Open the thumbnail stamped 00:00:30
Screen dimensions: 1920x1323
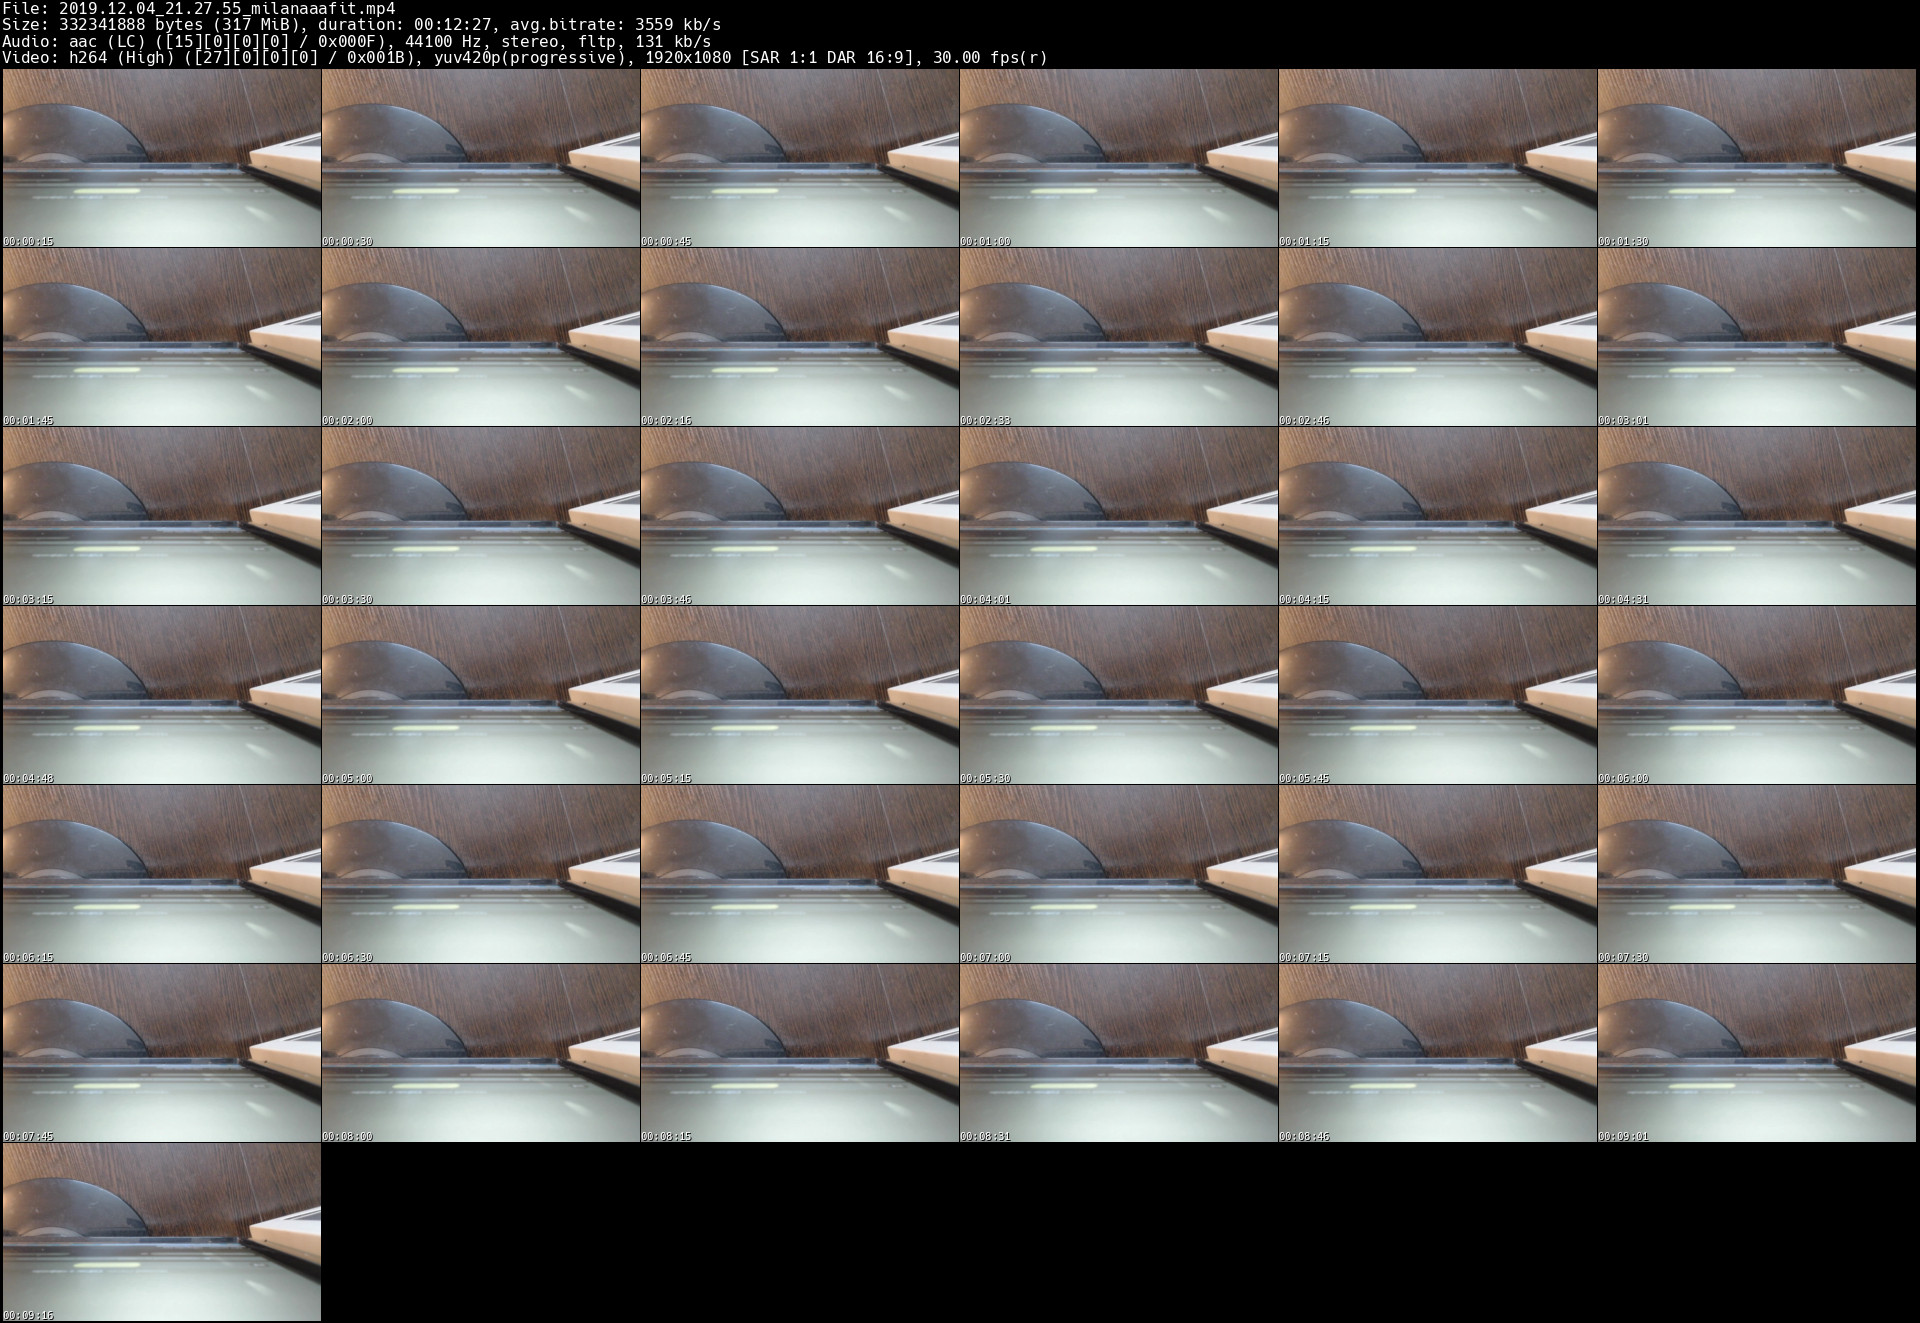tap(481, 158)
